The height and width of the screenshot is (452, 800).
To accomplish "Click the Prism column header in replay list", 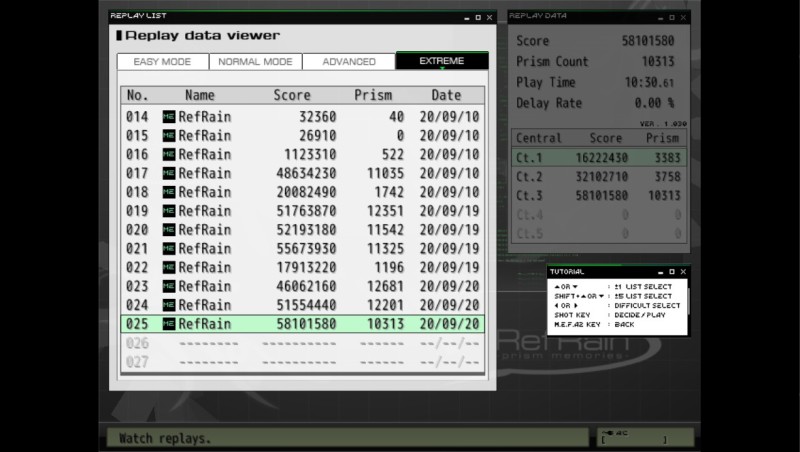I will [373, 95].
